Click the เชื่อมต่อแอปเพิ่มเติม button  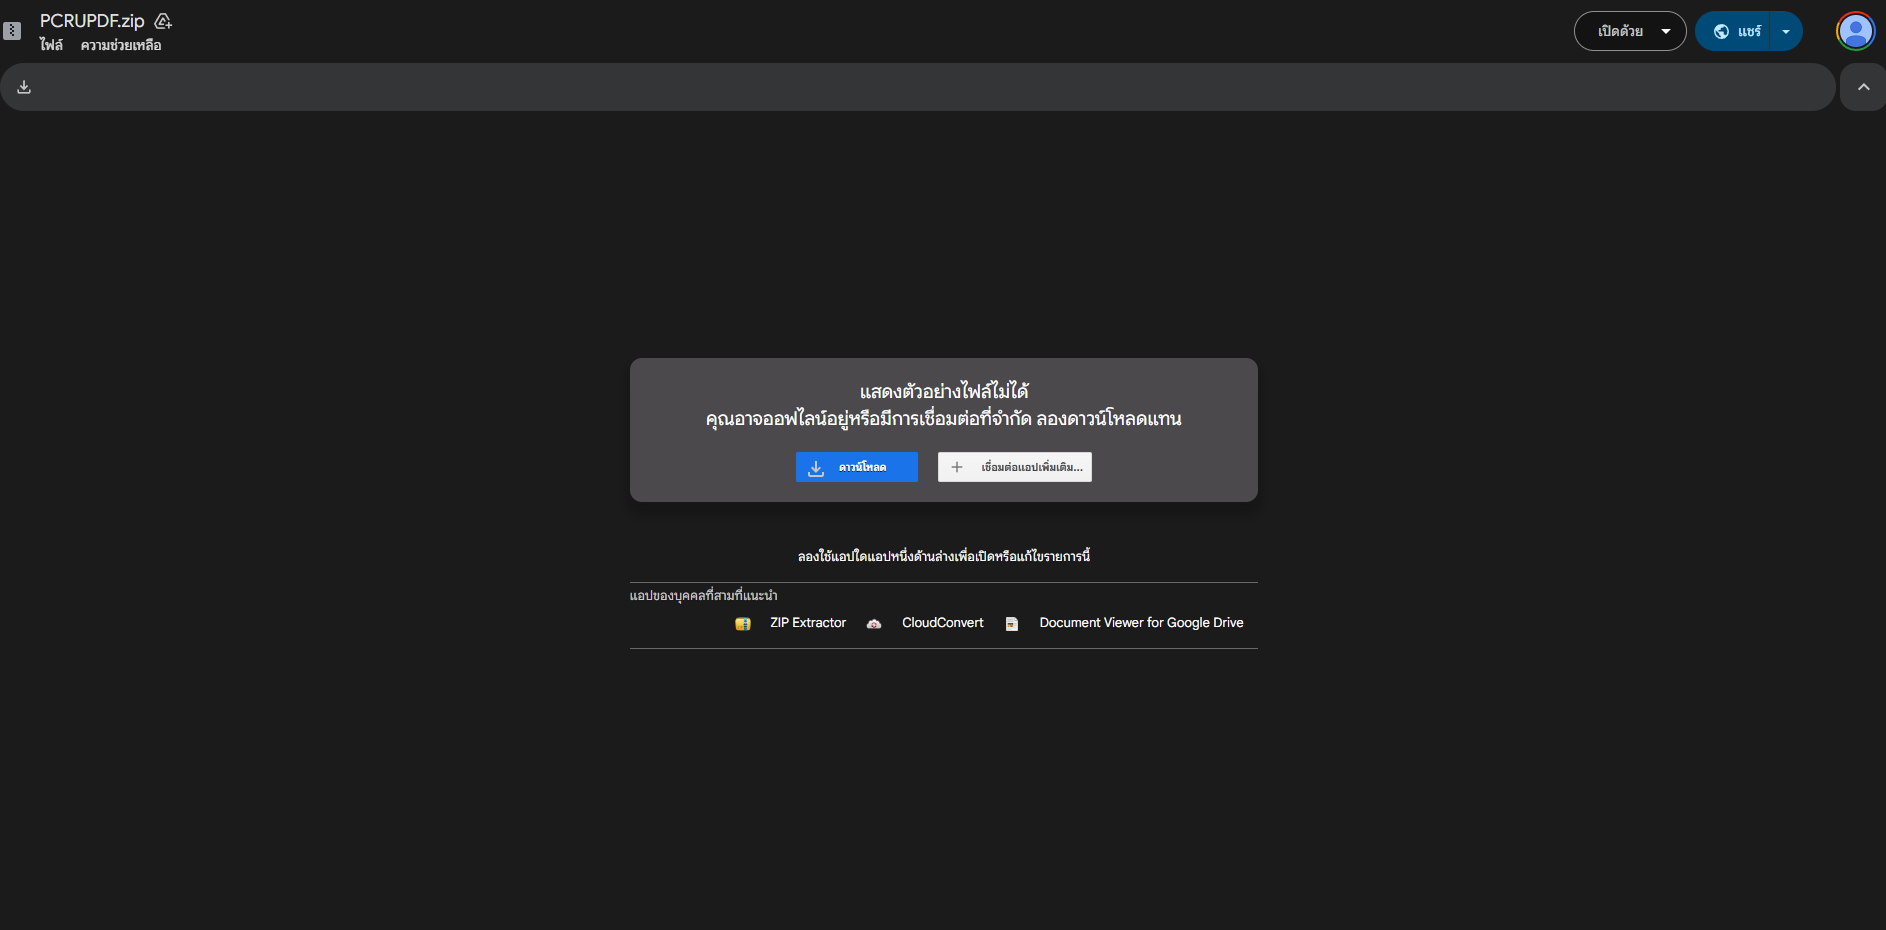[x=1014, y=467]
